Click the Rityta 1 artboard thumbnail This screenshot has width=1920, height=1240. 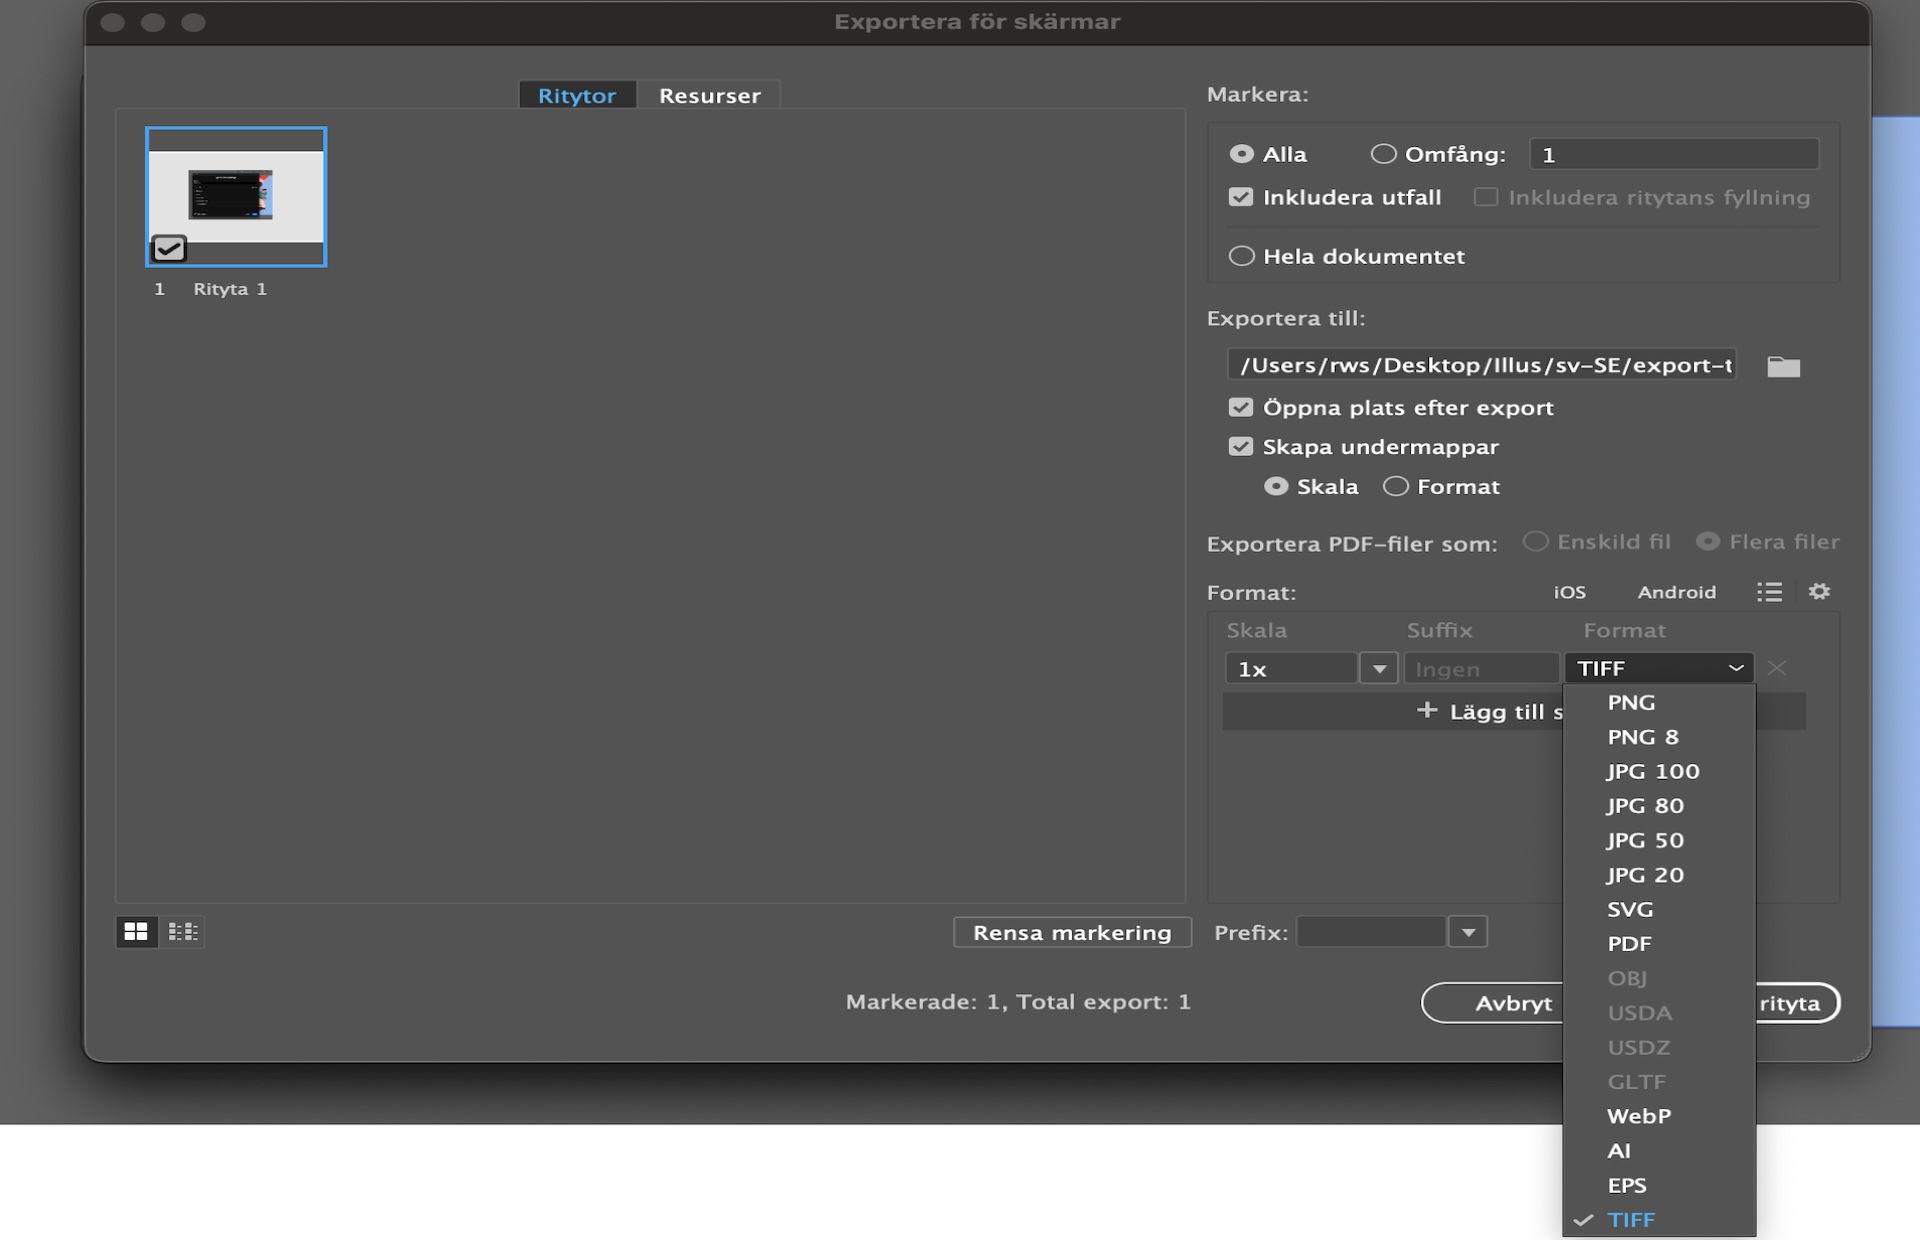(x=236, y=197)
